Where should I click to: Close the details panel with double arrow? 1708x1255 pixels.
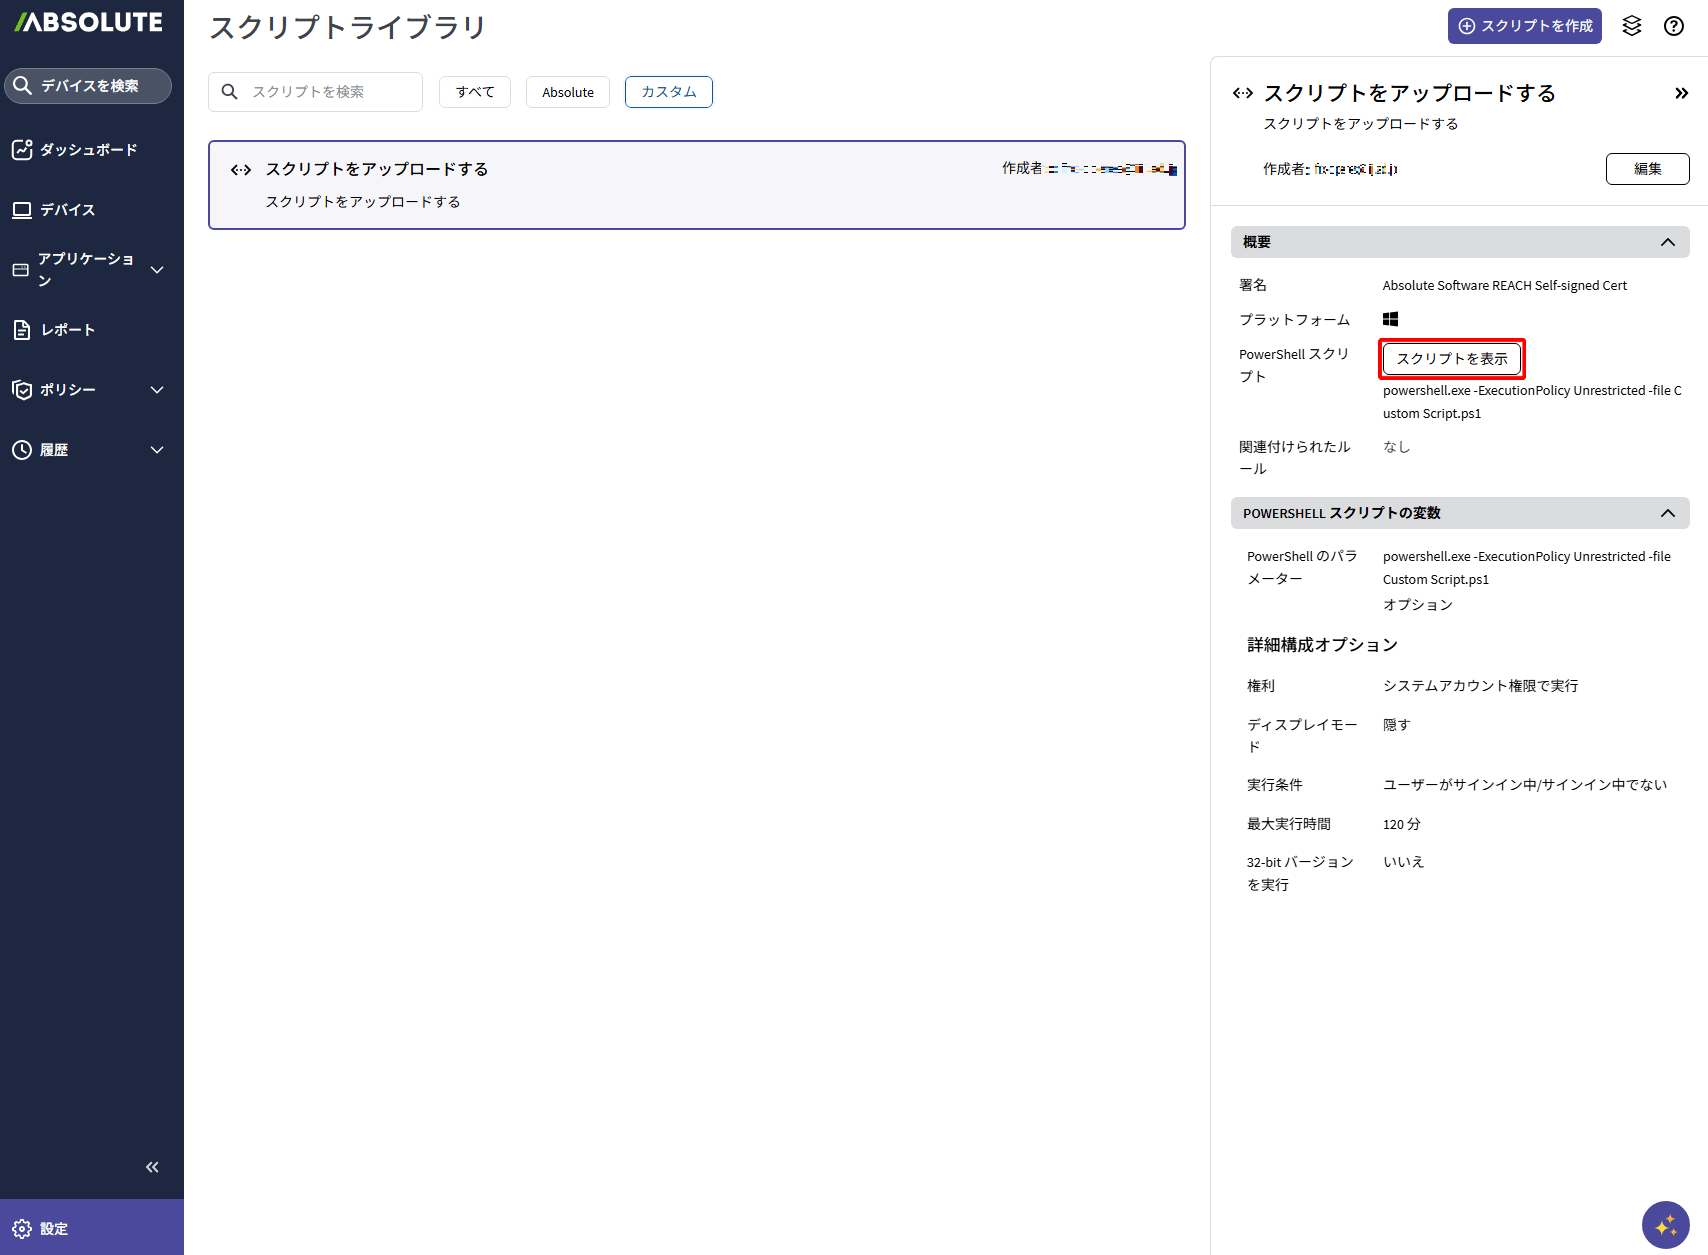[x=1682, y=93]
